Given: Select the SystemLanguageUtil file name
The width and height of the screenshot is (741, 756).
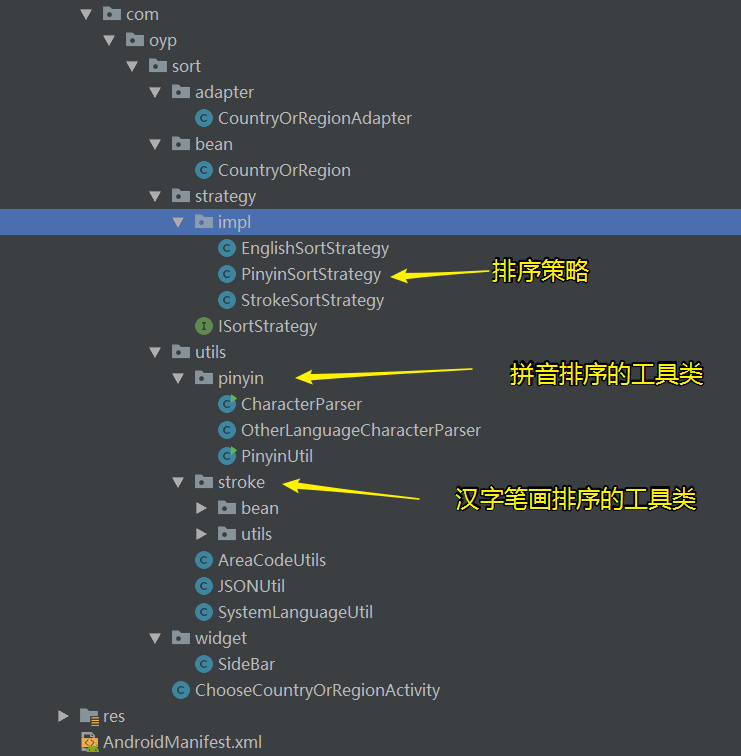Looking at the screenshot, I should click(295, 613).
